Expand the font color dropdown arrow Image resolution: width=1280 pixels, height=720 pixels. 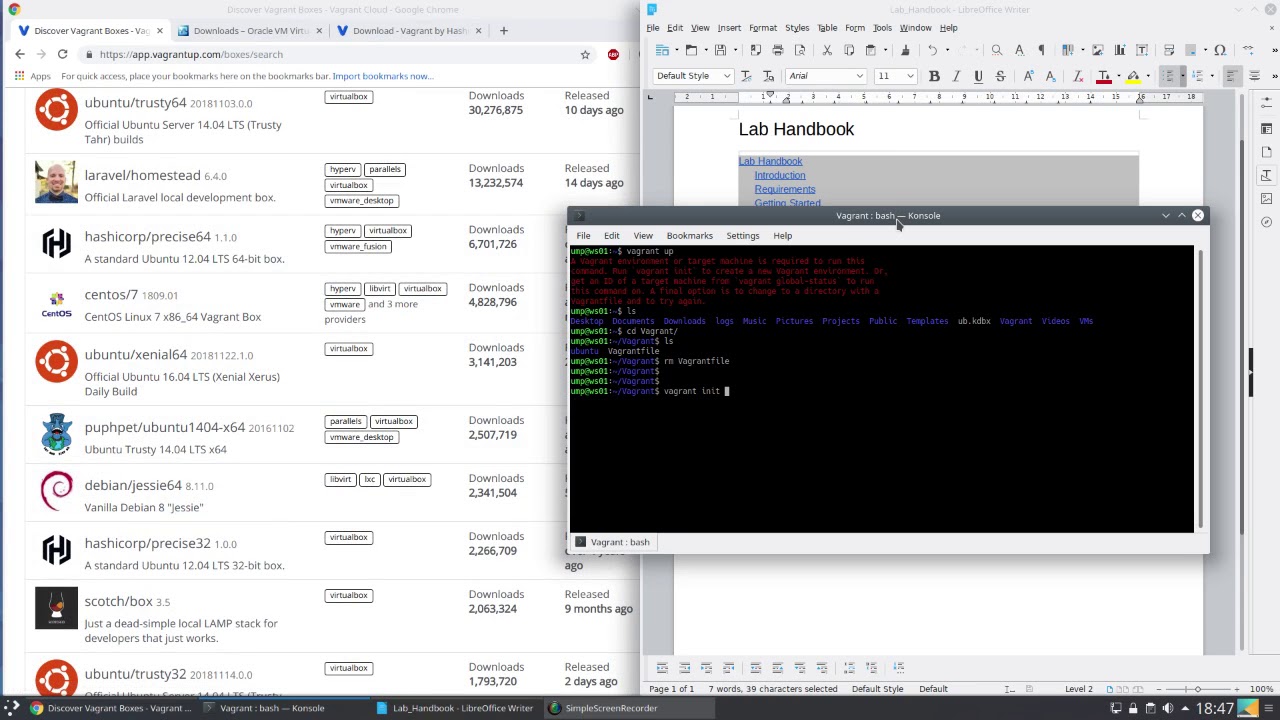[x=1118, y=76]
